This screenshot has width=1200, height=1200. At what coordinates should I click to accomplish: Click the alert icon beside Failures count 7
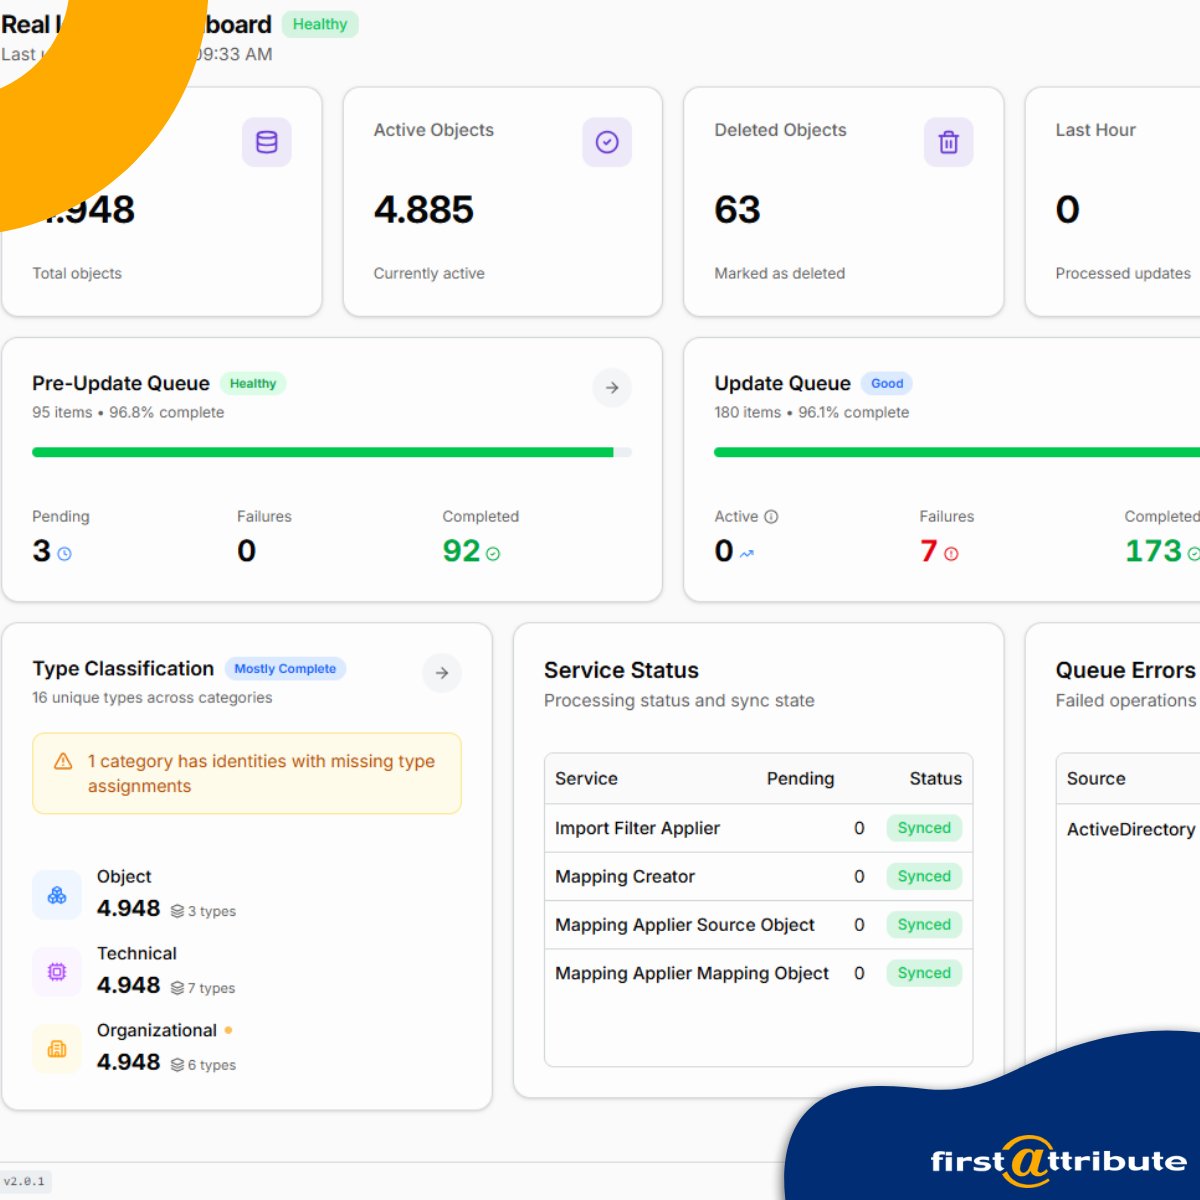pos(951,553)
